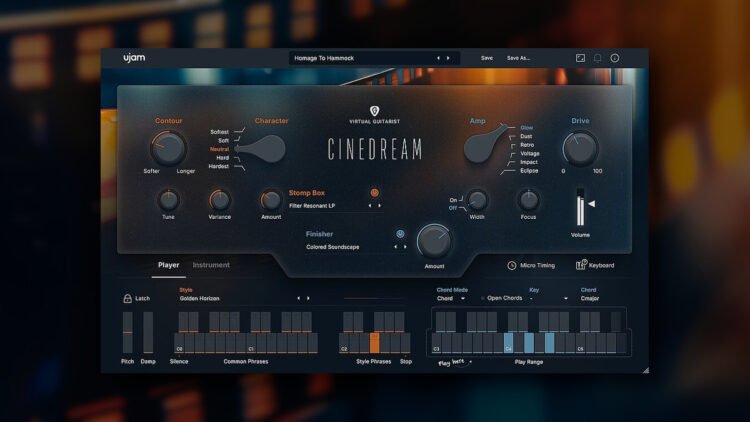Click the Stomp Box Amount knob

click(271, 200)
